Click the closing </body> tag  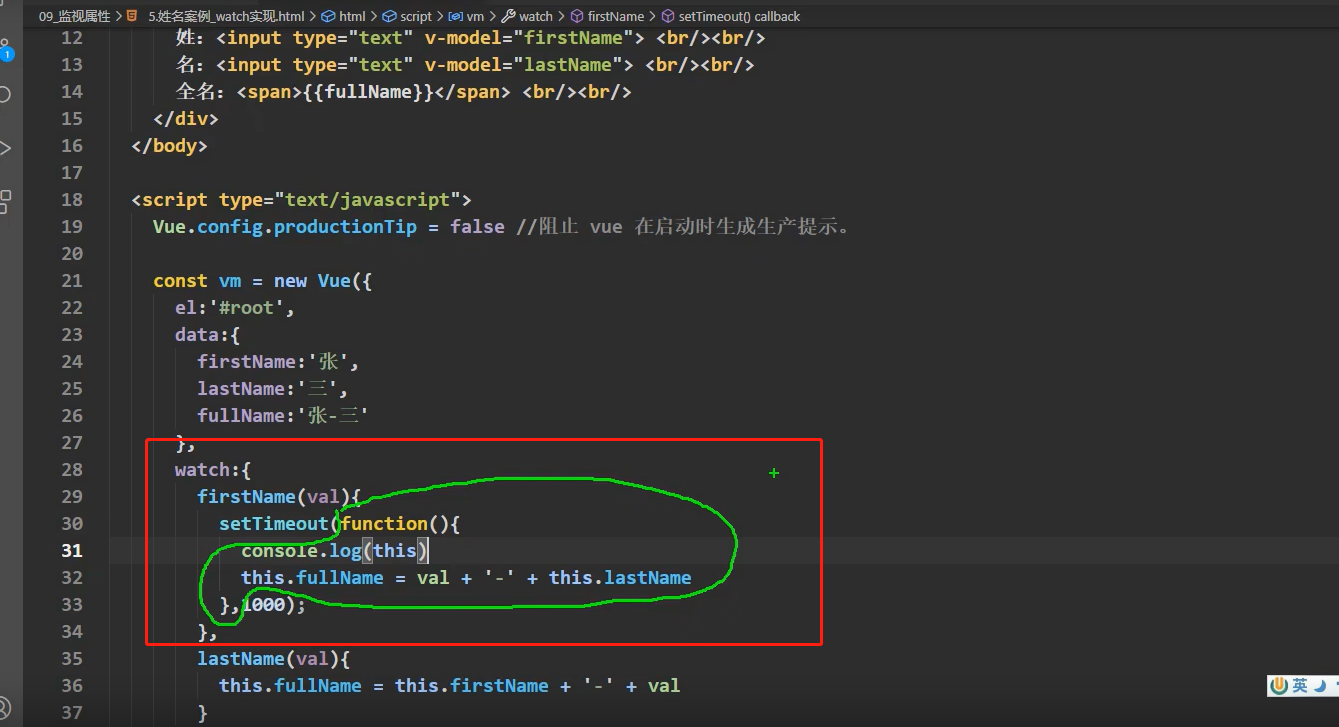coord(170,146)
